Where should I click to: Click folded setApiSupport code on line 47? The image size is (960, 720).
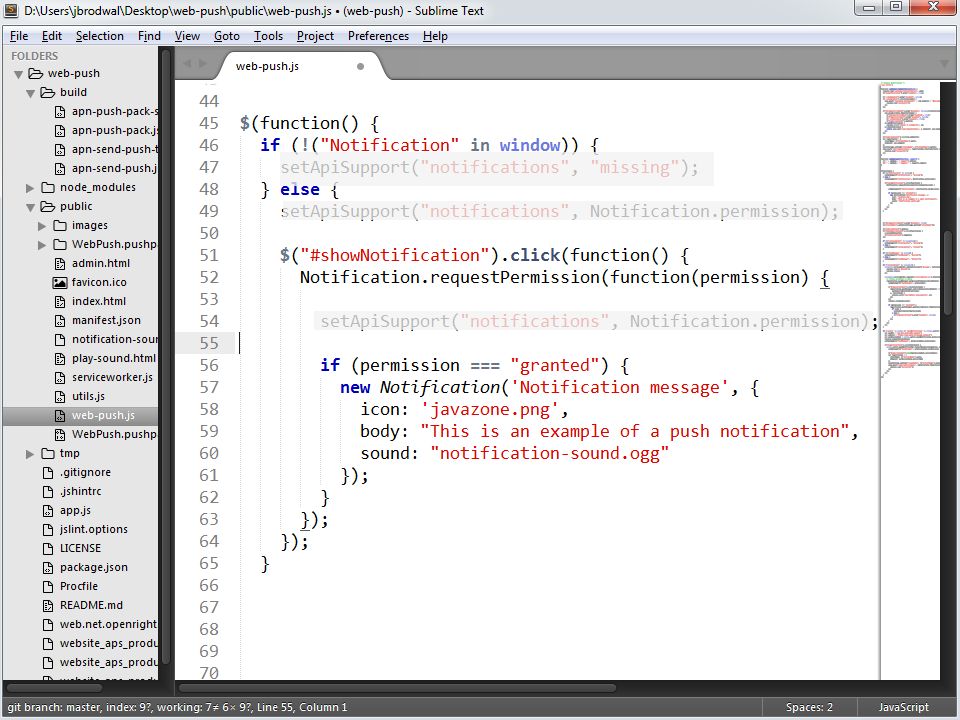point(489,168)
